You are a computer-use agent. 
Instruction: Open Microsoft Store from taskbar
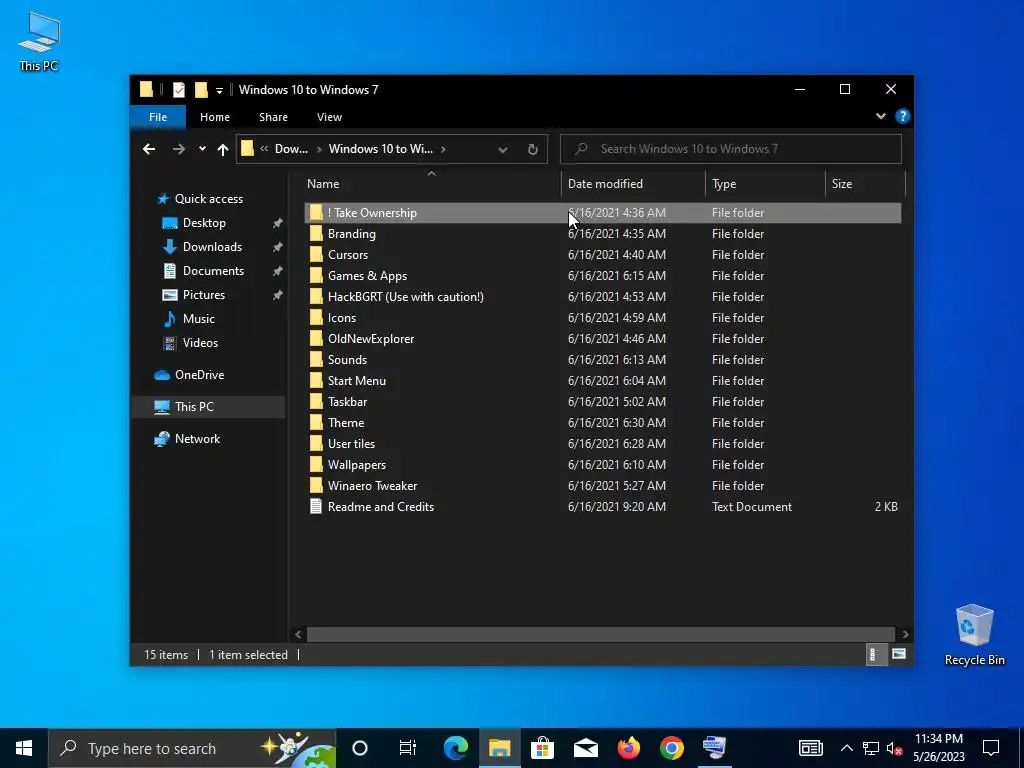(x=542, y=748)
